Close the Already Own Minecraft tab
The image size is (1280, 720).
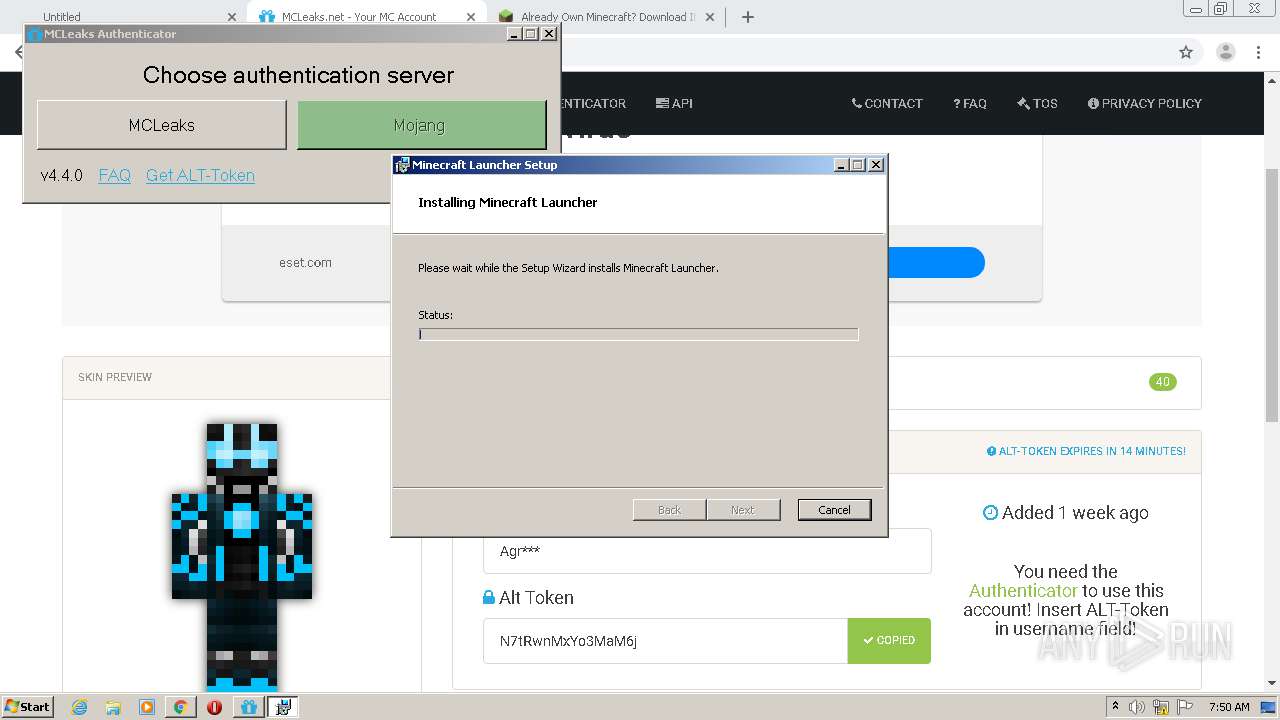pyautogui.click(x=711, y=17)
